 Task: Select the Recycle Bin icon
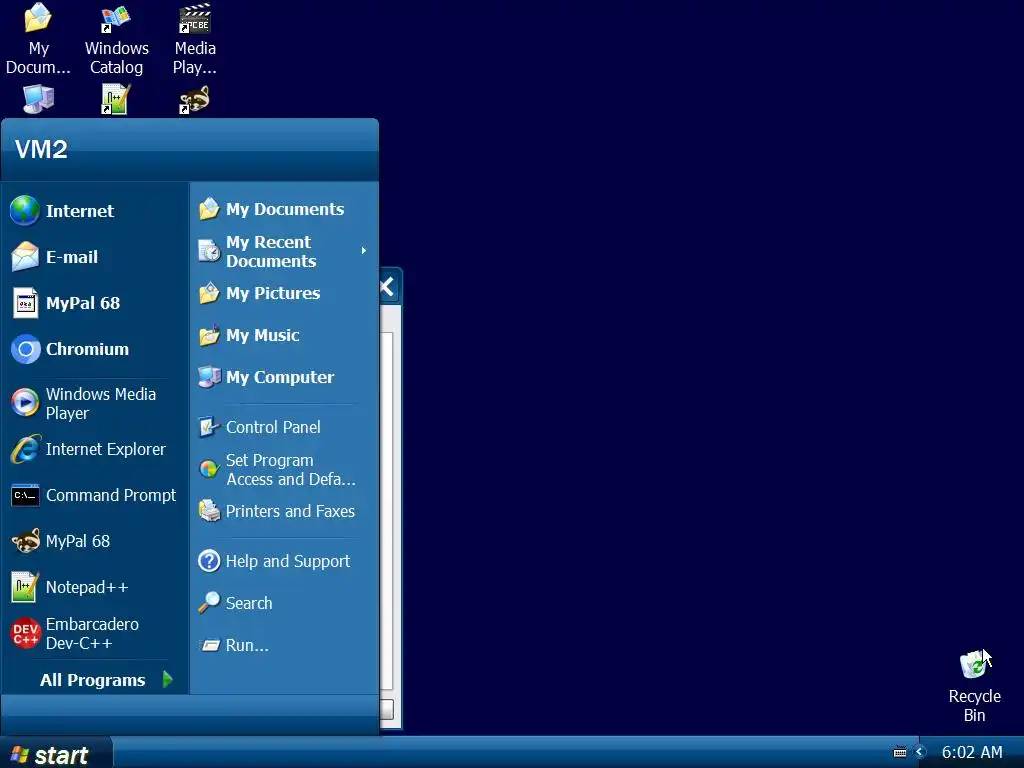(974, 686)
